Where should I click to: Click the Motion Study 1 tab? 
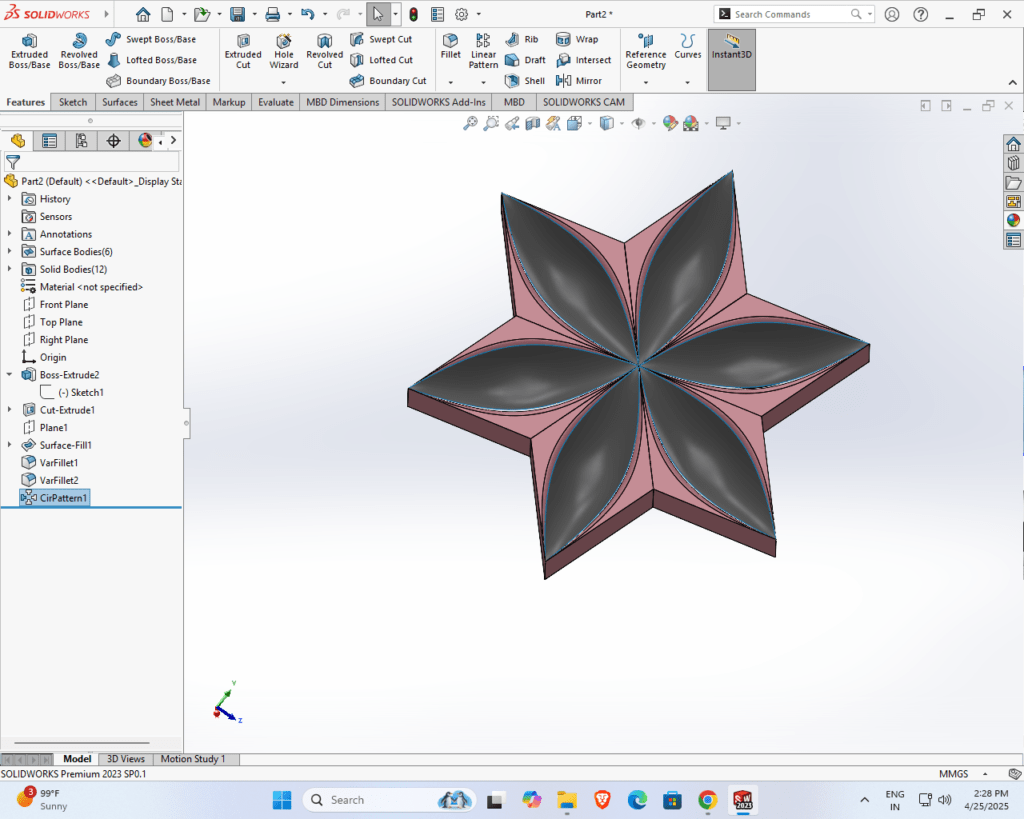click(x=193, y=759)
